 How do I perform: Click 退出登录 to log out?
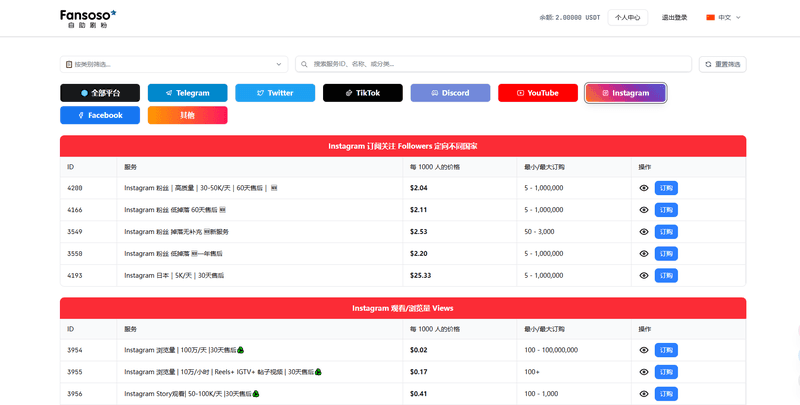coord(674,17)
